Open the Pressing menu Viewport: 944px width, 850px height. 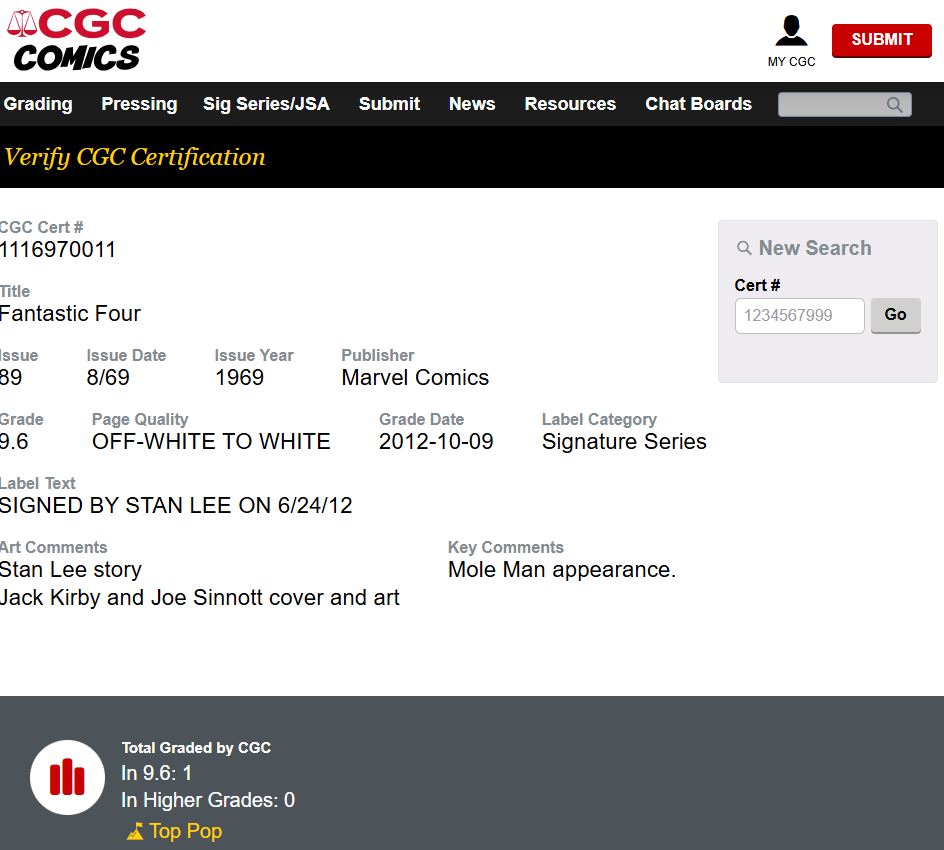click(x=139, y=104)
